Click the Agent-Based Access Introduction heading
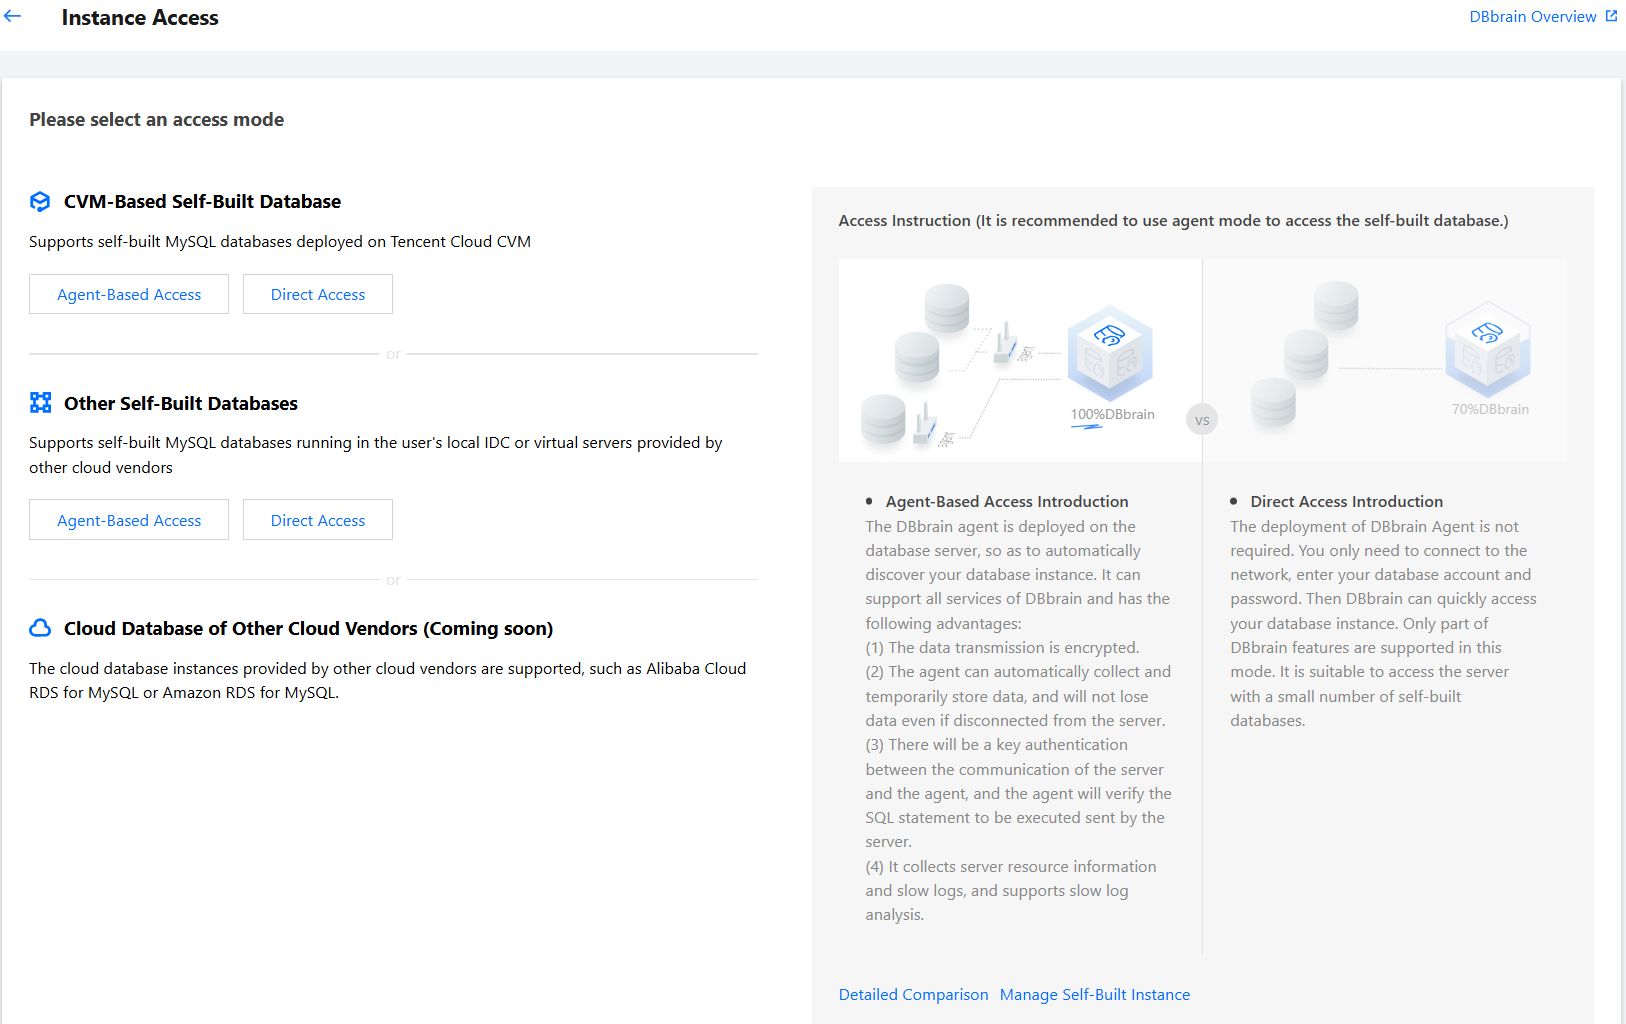The image size is (1626, 1024). point(1007,501)
